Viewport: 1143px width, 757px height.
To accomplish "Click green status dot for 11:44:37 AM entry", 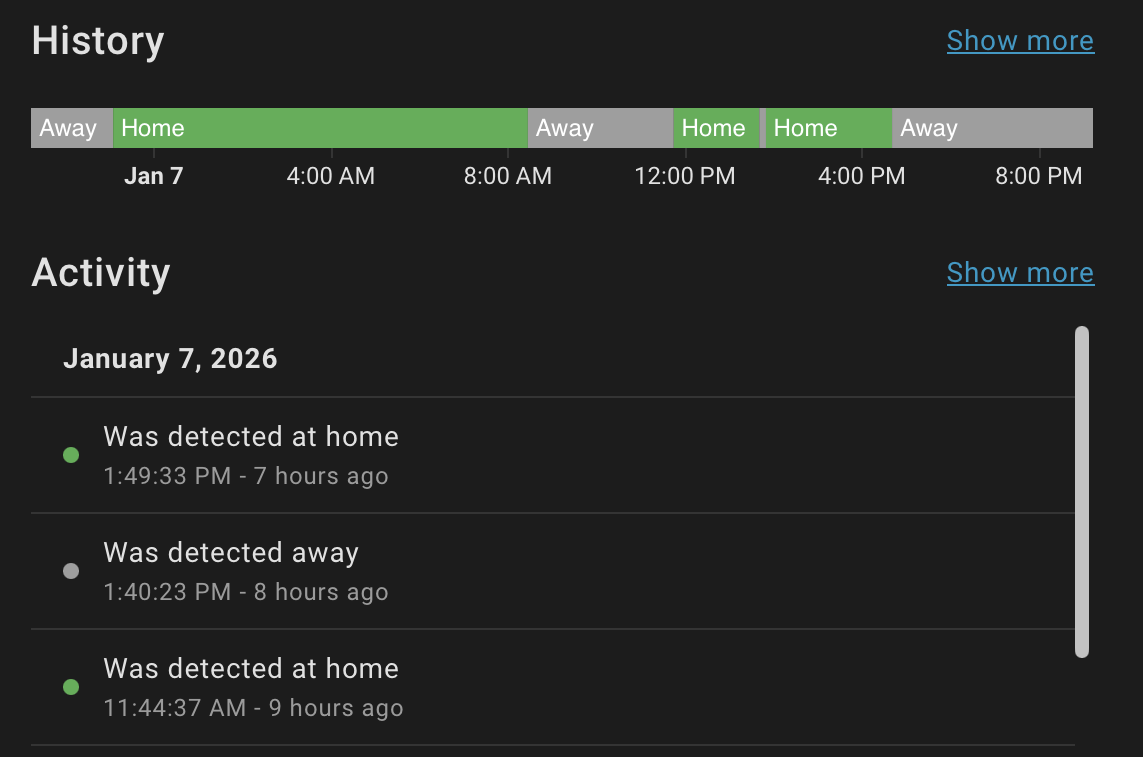I will [x=71, y=687].
